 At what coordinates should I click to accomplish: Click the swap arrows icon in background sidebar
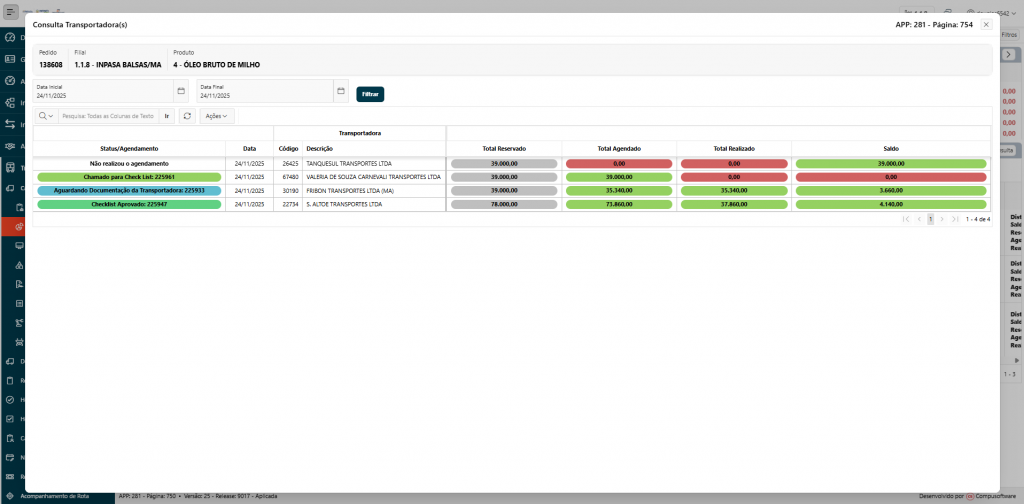pyautogui.click(x=10, y=124)
